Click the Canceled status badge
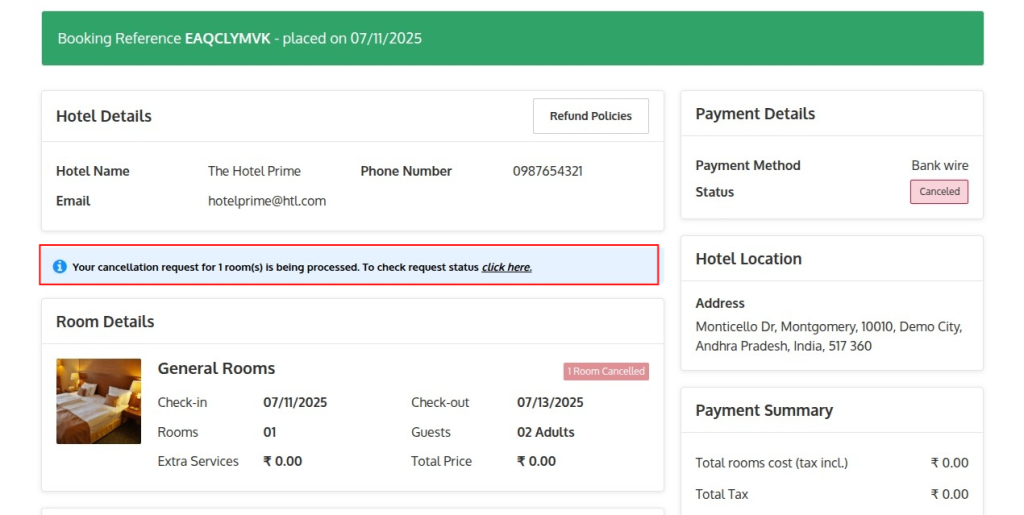 tap(939, 191)
